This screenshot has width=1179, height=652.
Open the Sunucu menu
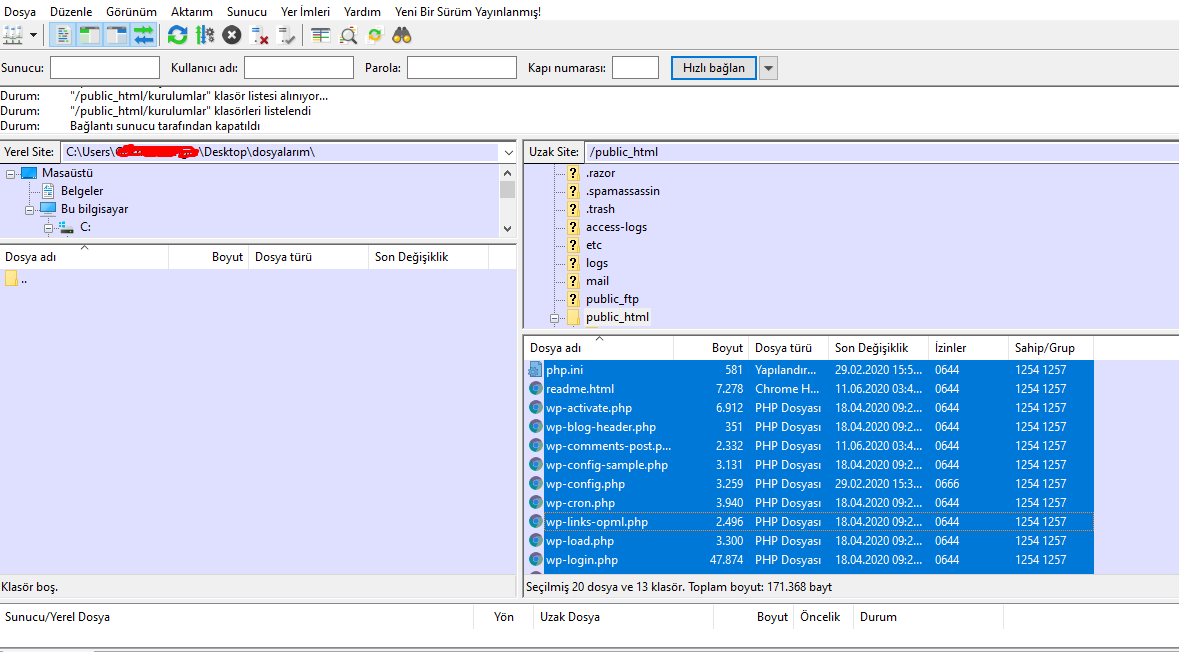247,11
